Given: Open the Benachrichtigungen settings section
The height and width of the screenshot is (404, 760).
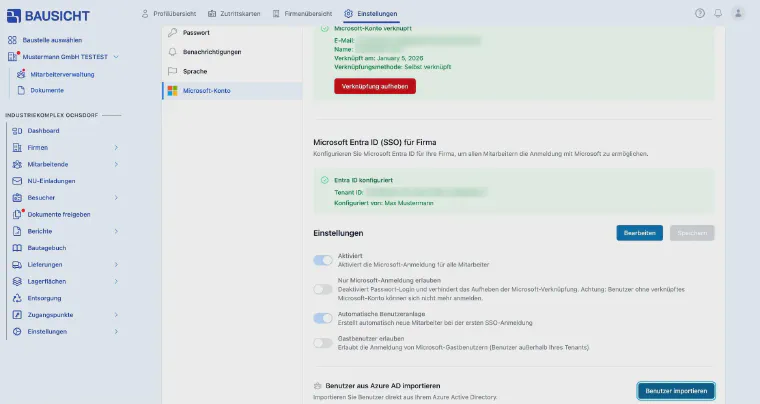Looking at the screenshot, I should coord(232,52).
